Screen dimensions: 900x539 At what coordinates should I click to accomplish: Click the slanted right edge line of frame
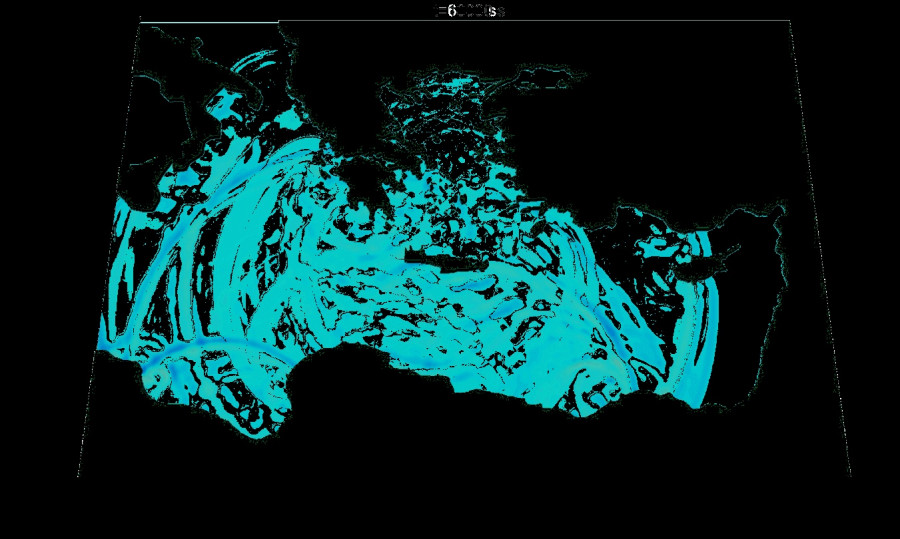820,250
